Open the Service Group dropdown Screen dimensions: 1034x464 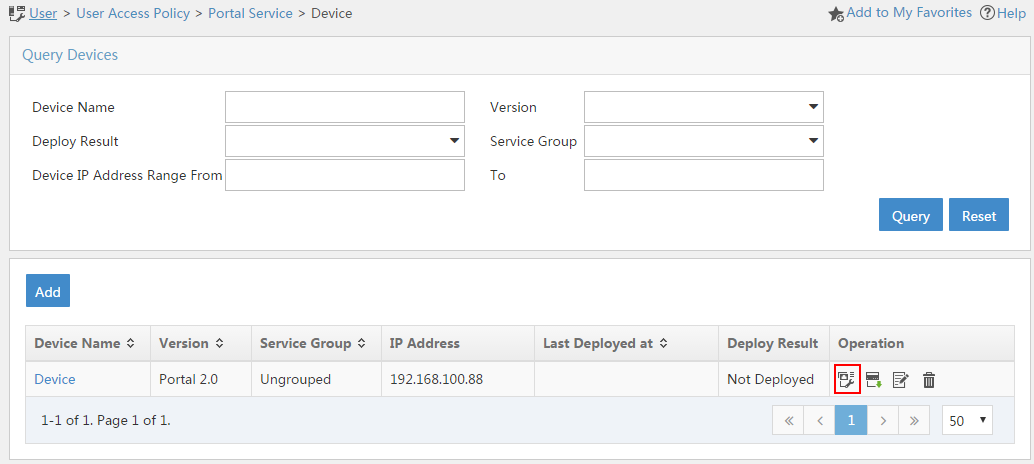pos(704,141)
